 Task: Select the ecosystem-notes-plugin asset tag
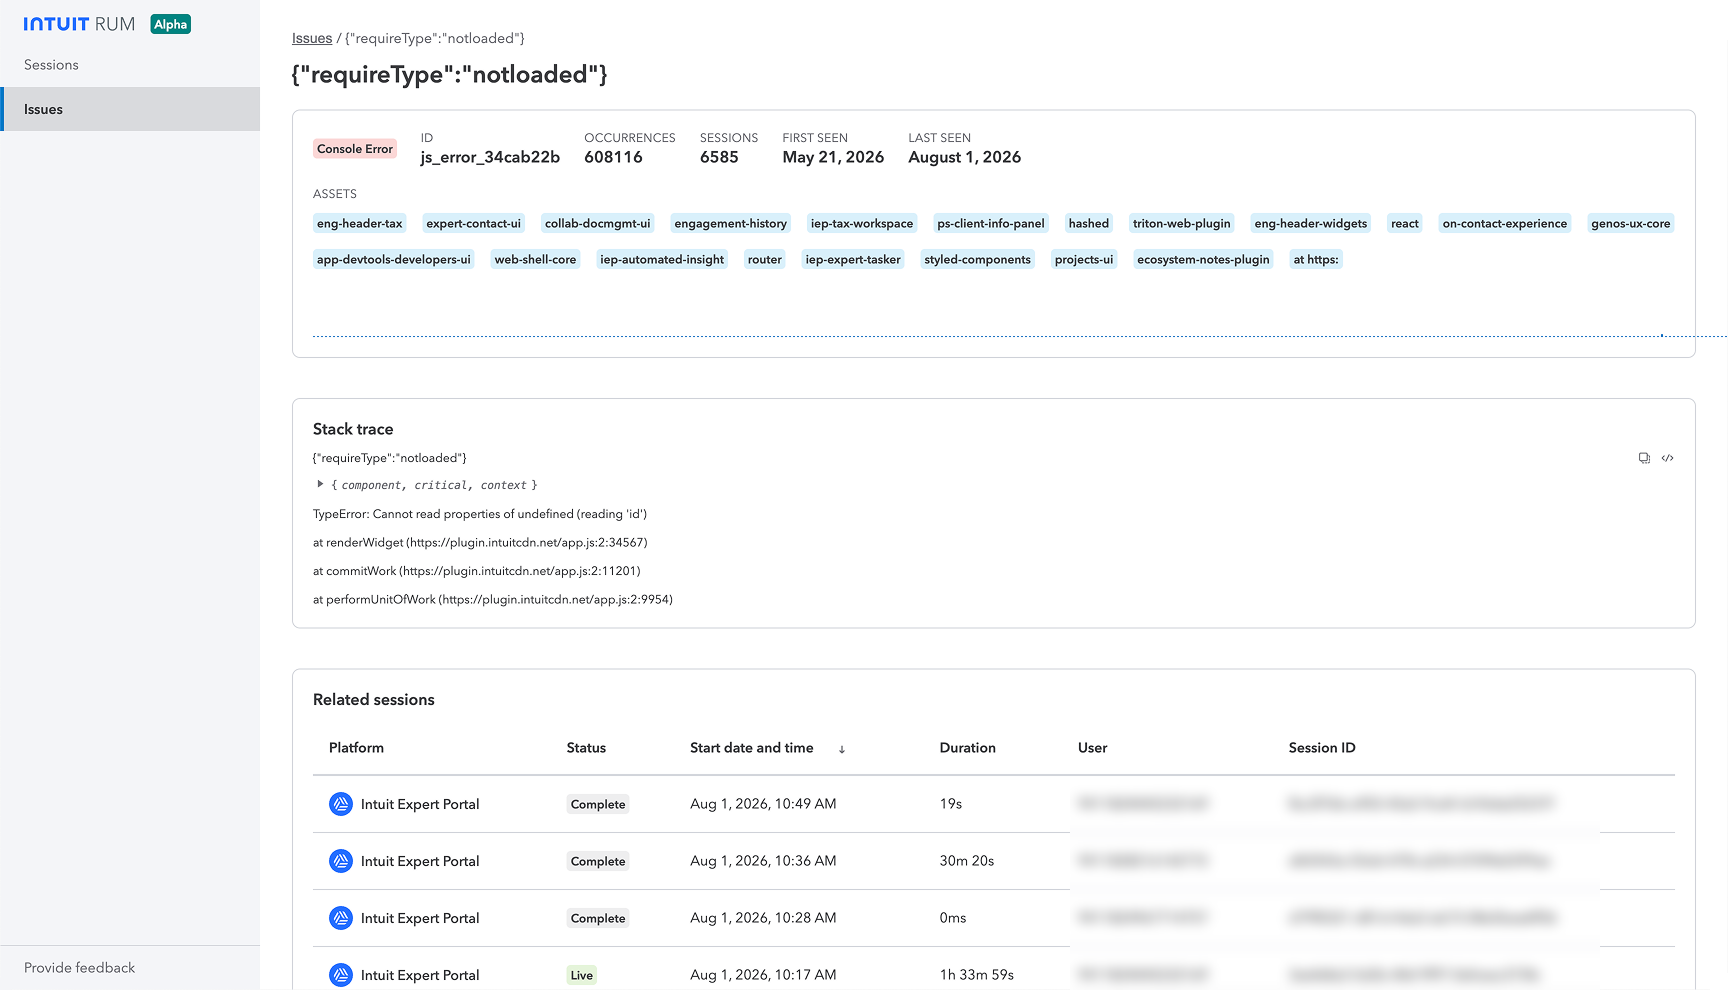1203,260
